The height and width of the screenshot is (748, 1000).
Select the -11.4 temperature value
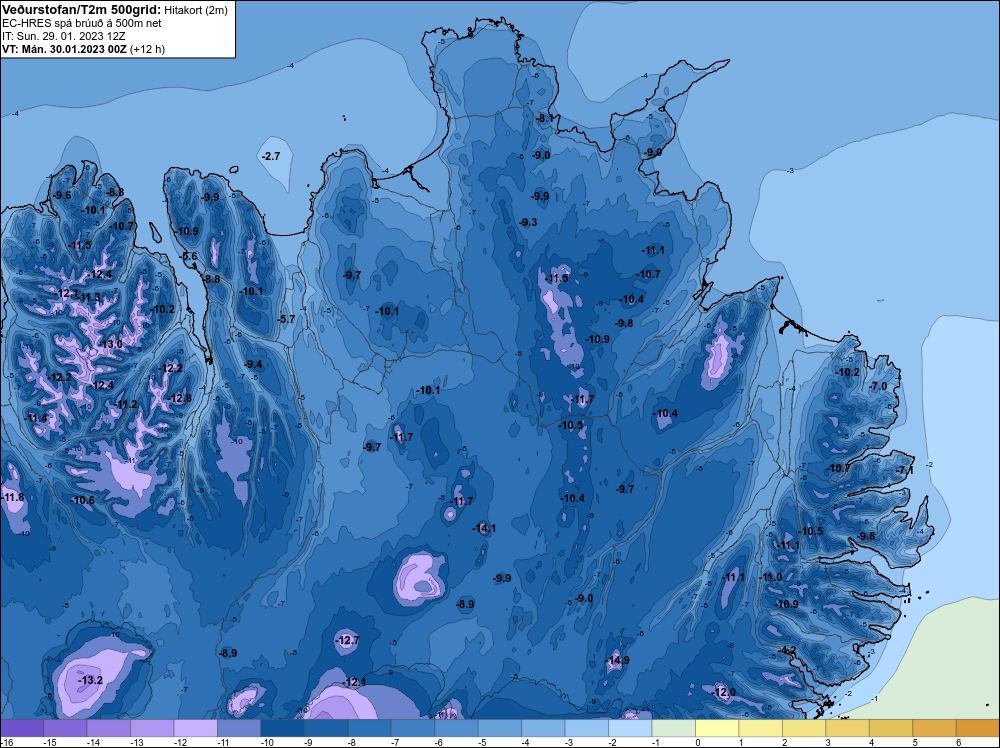click(36, 419)
